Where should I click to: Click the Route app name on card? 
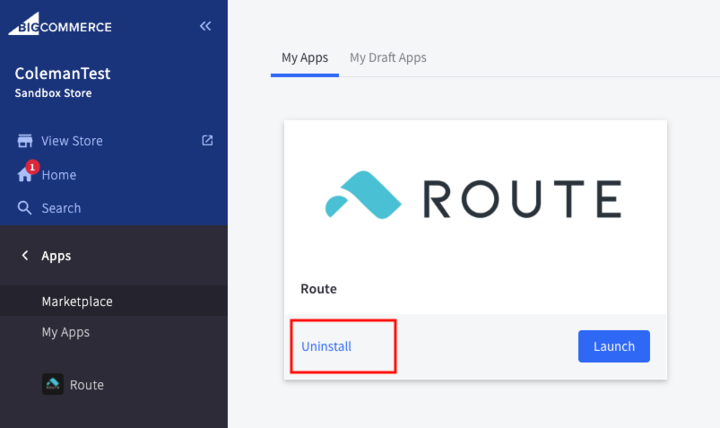pos(319,289)
